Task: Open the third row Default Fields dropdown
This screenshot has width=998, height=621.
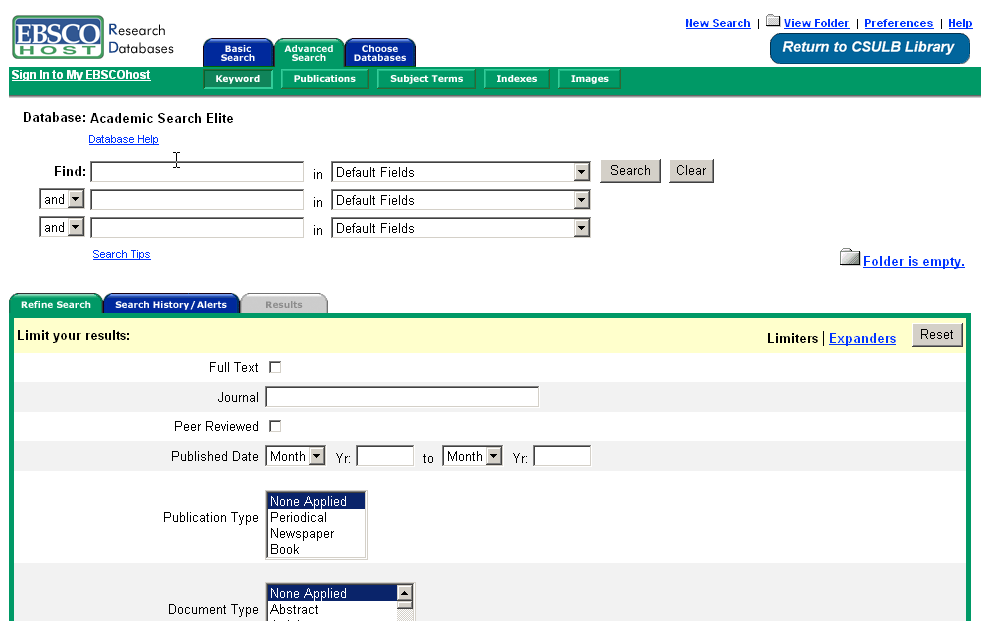Action: (461, 228)
